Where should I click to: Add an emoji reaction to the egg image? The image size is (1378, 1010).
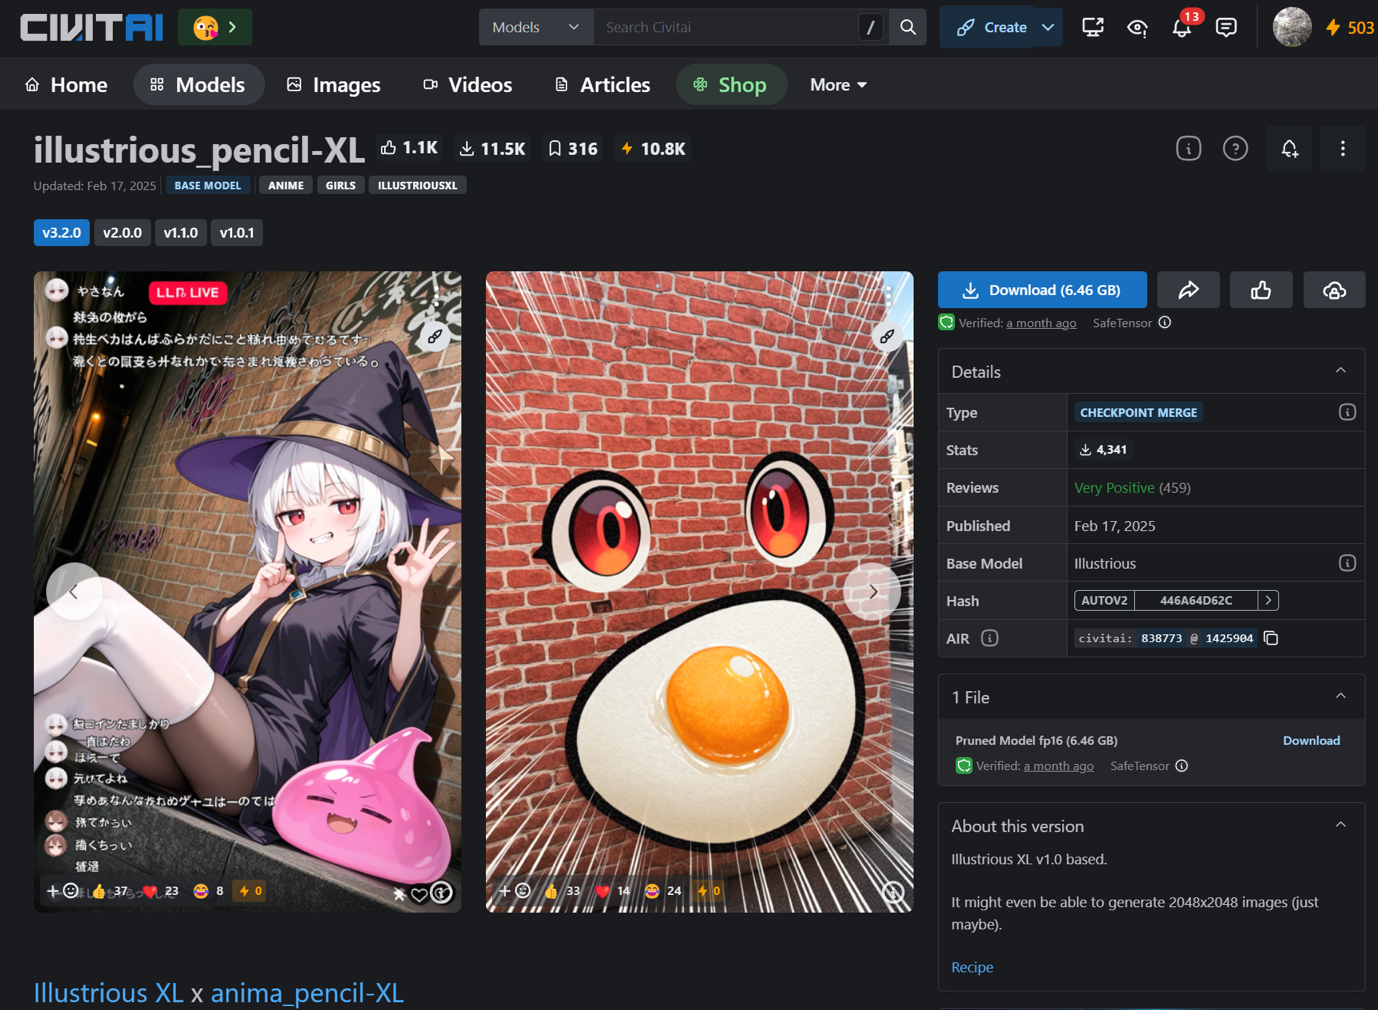coord(514,891)
